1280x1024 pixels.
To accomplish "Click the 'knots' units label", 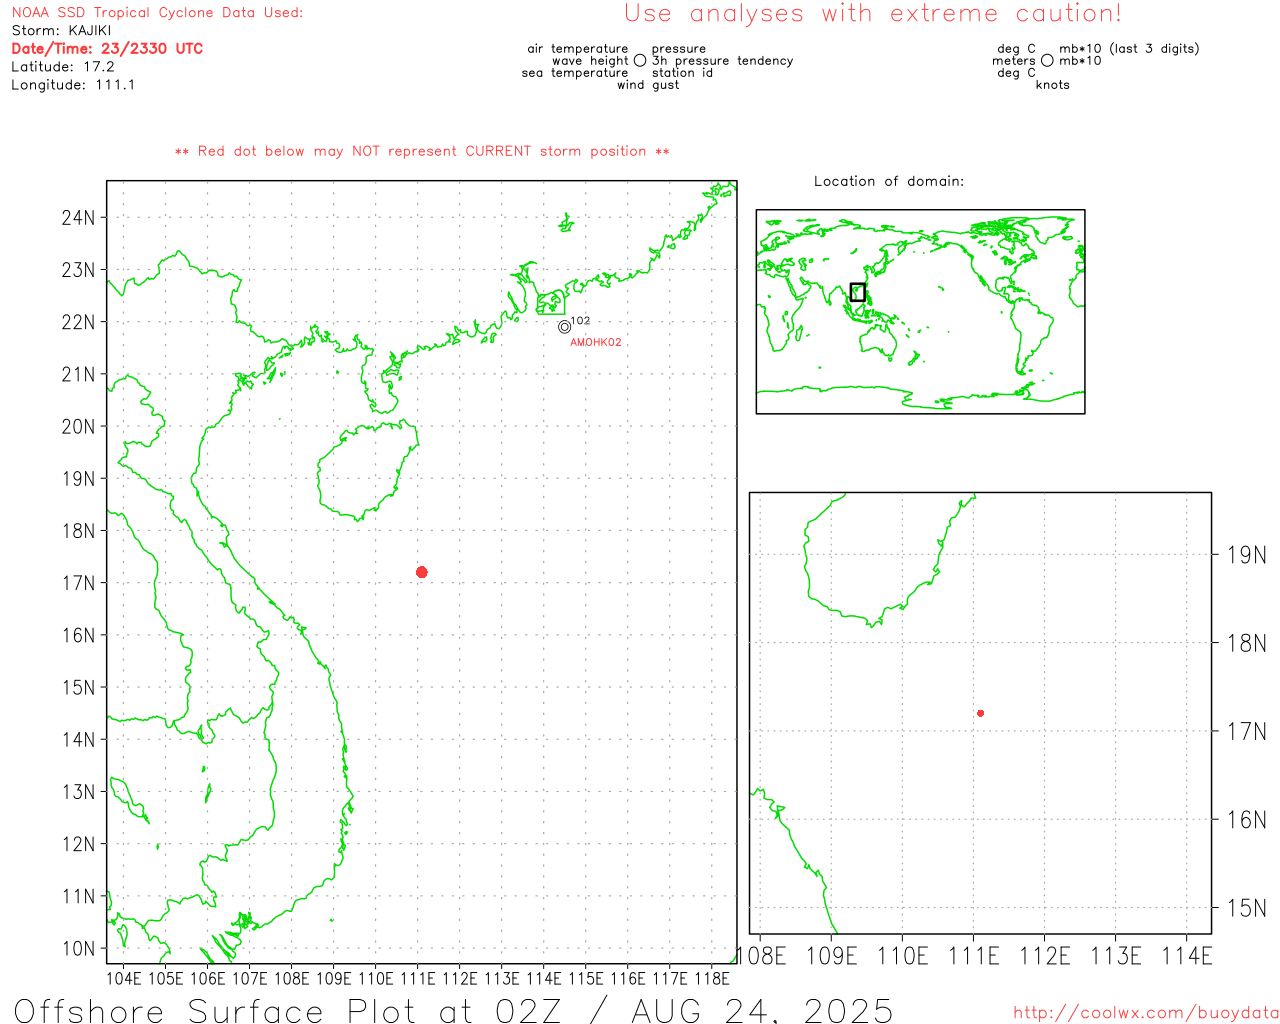I will tap(1052, 85).
